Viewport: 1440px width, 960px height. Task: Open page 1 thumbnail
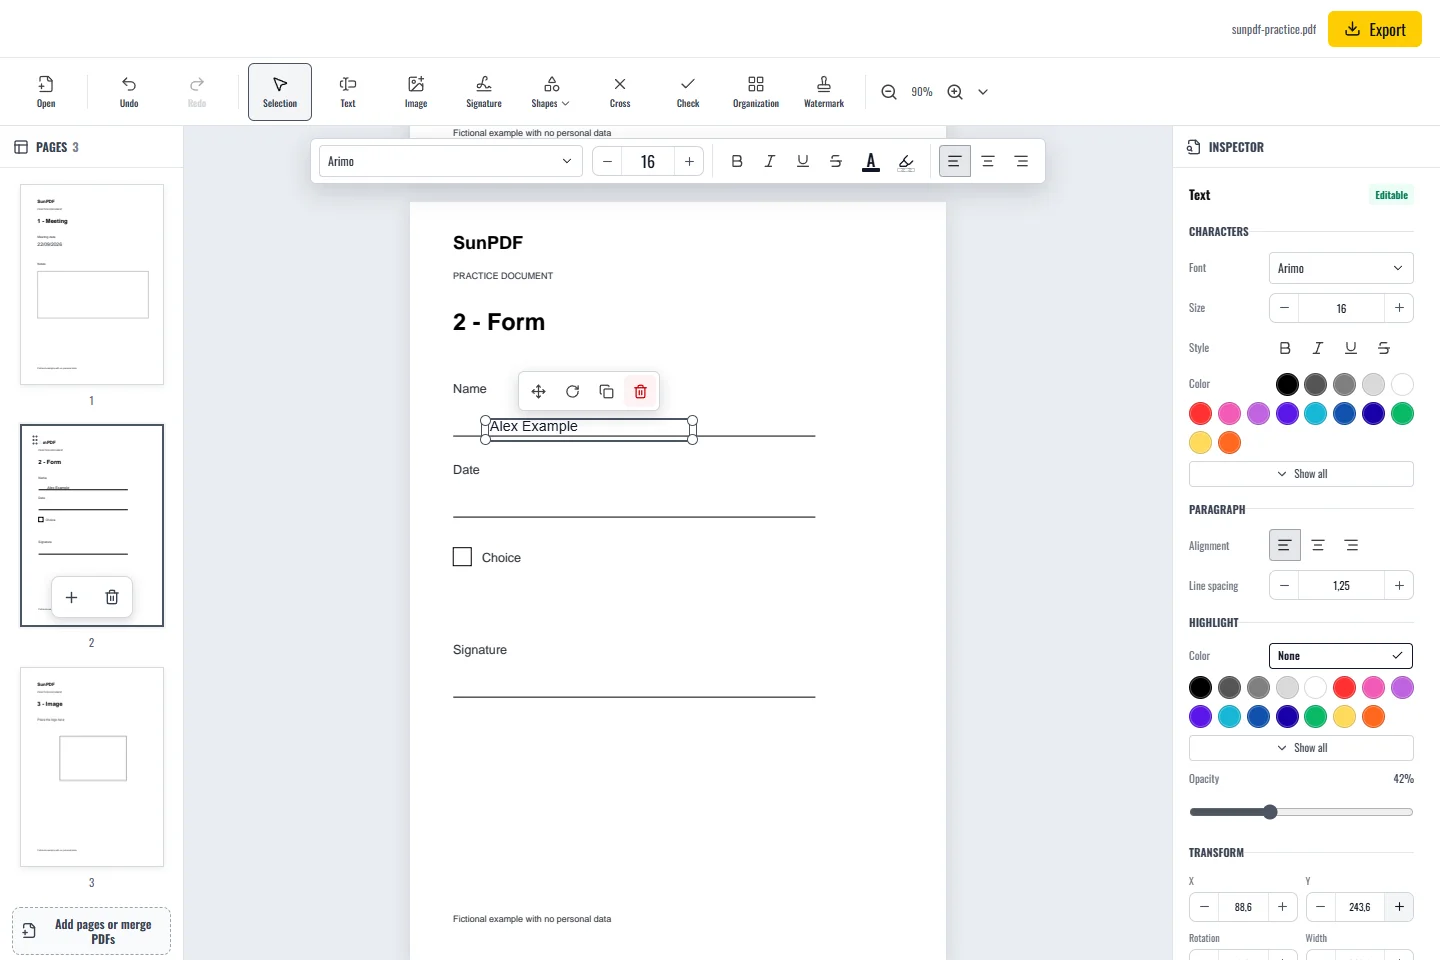click(92, 284)
